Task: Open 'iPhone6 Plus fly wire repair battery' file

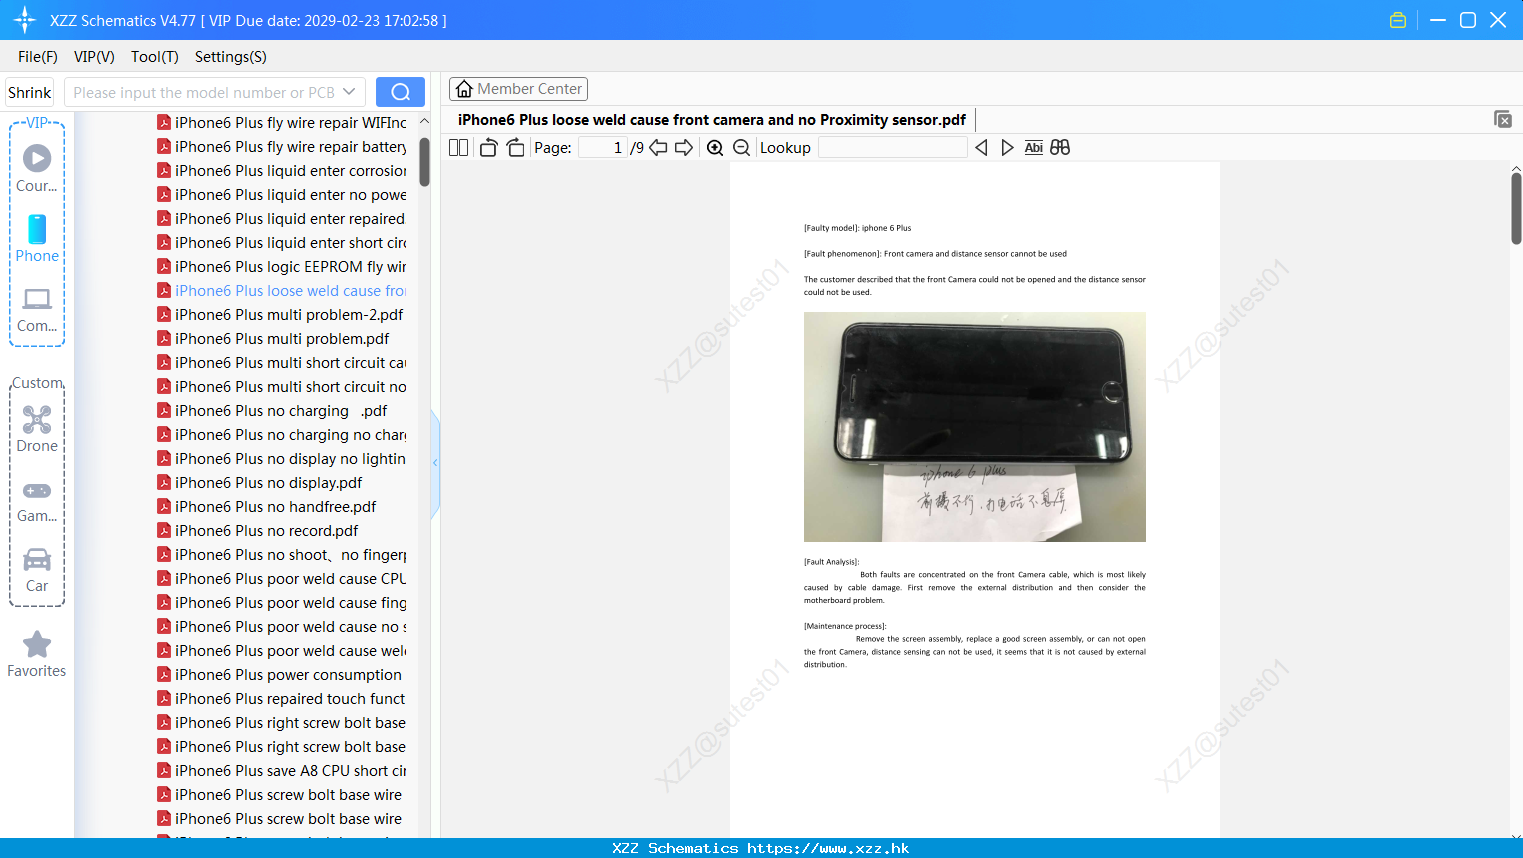Action: tap(282, 147)
